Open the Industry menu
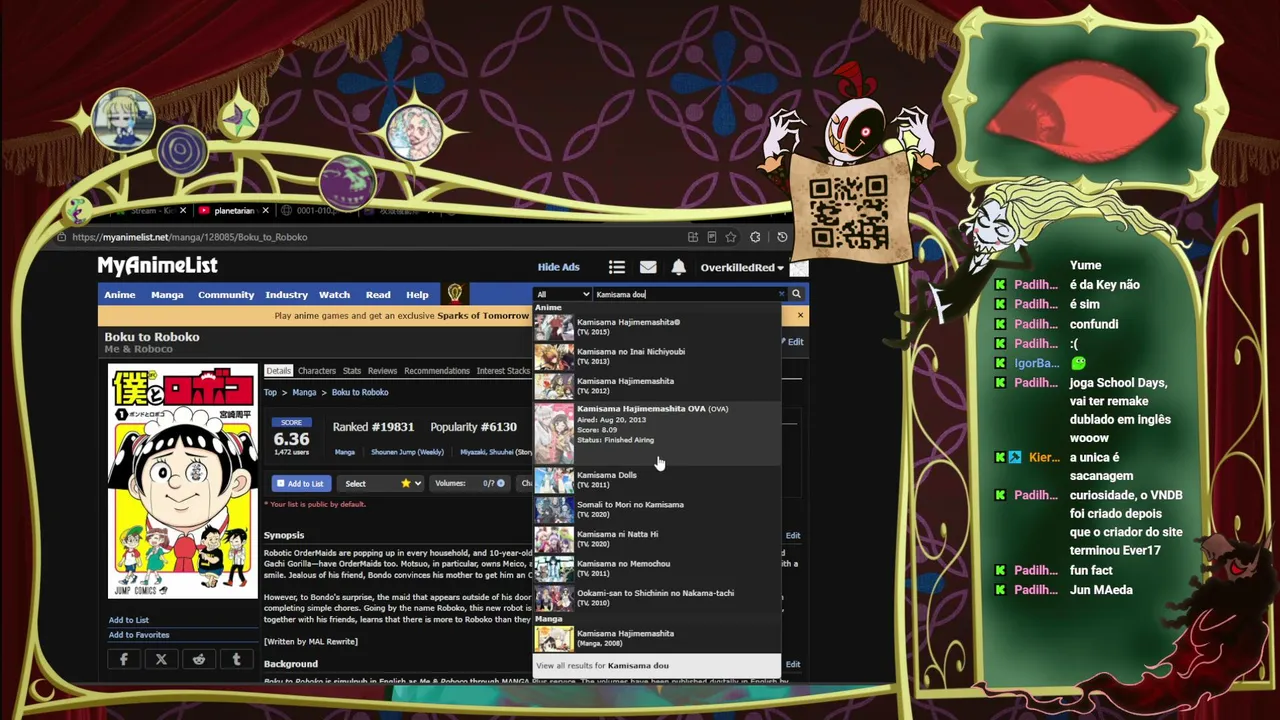 click(x=287, y=294)
